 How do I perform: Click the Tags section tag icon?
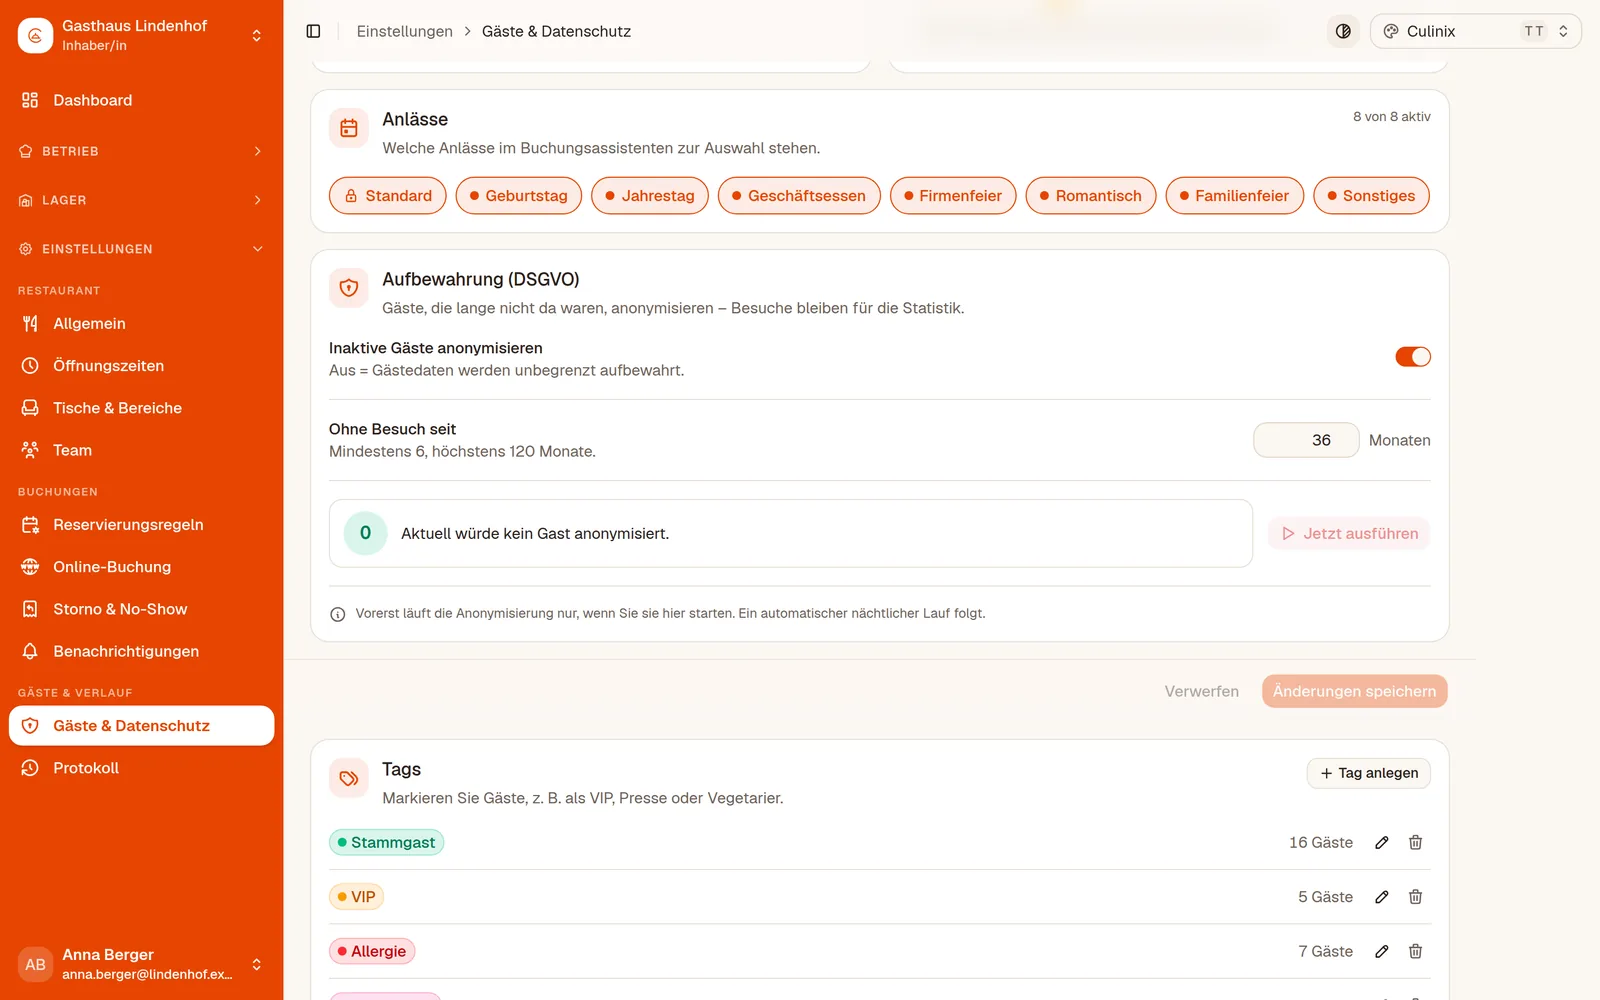(349, 778)
